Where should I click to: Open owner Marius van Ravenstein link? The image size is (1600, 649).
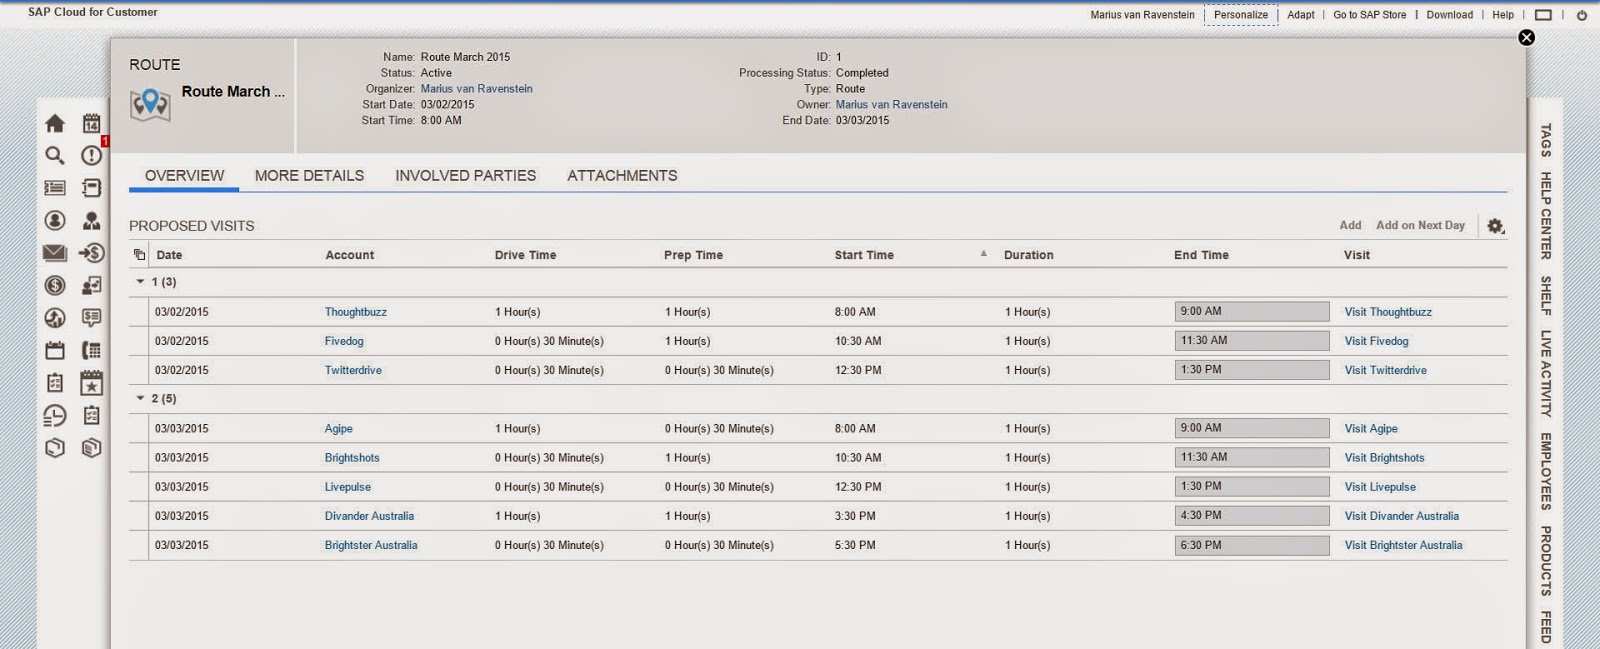pos(891,105)
